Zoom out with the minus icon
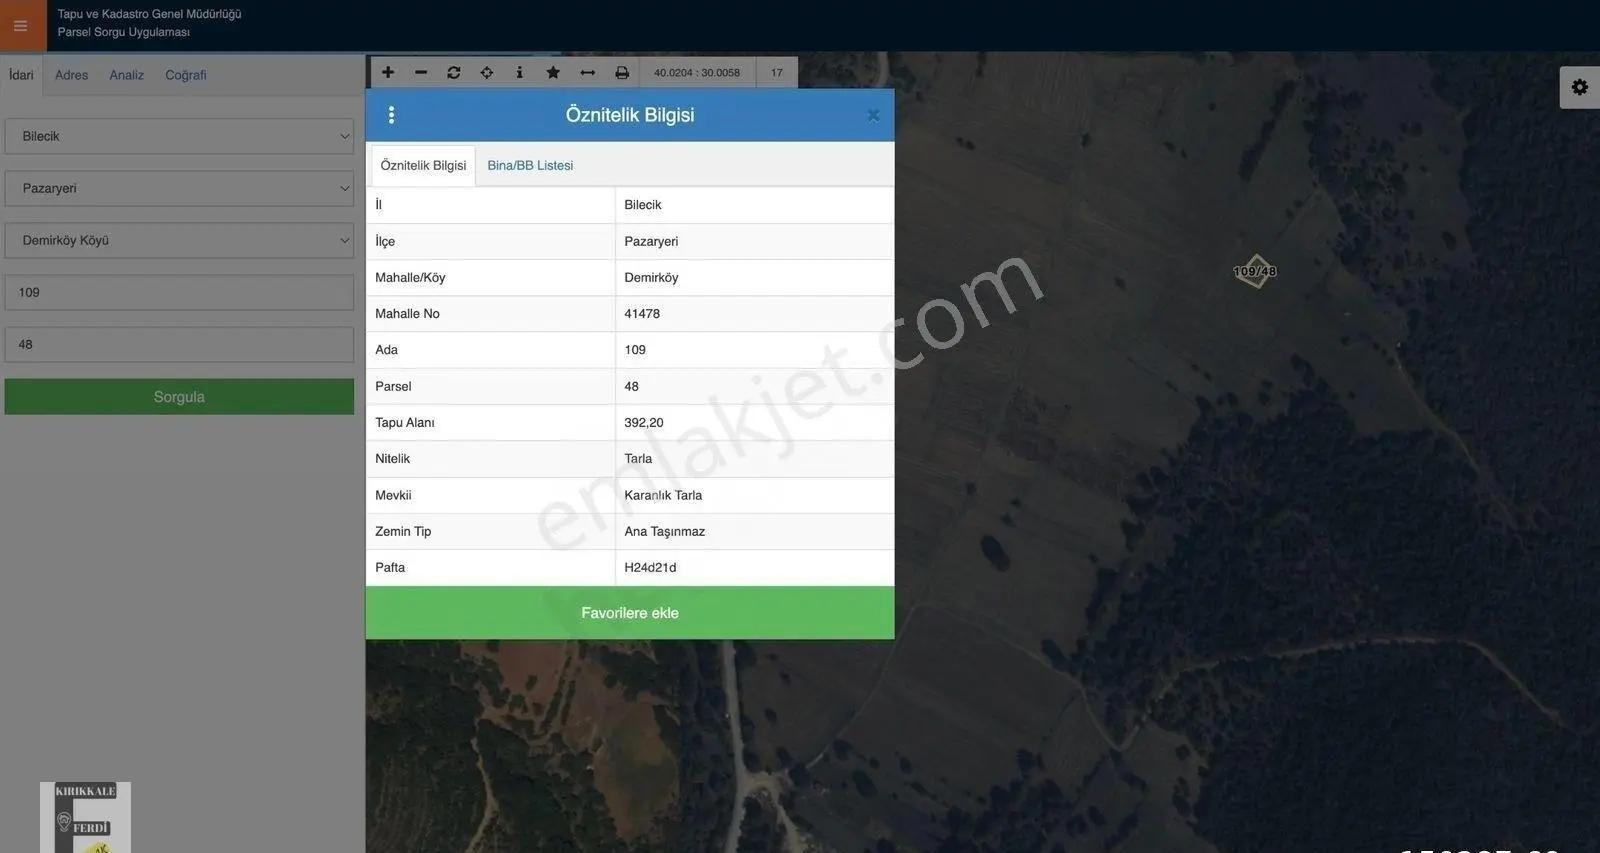This screenshot has width=1600, height=853. (421, 72)
